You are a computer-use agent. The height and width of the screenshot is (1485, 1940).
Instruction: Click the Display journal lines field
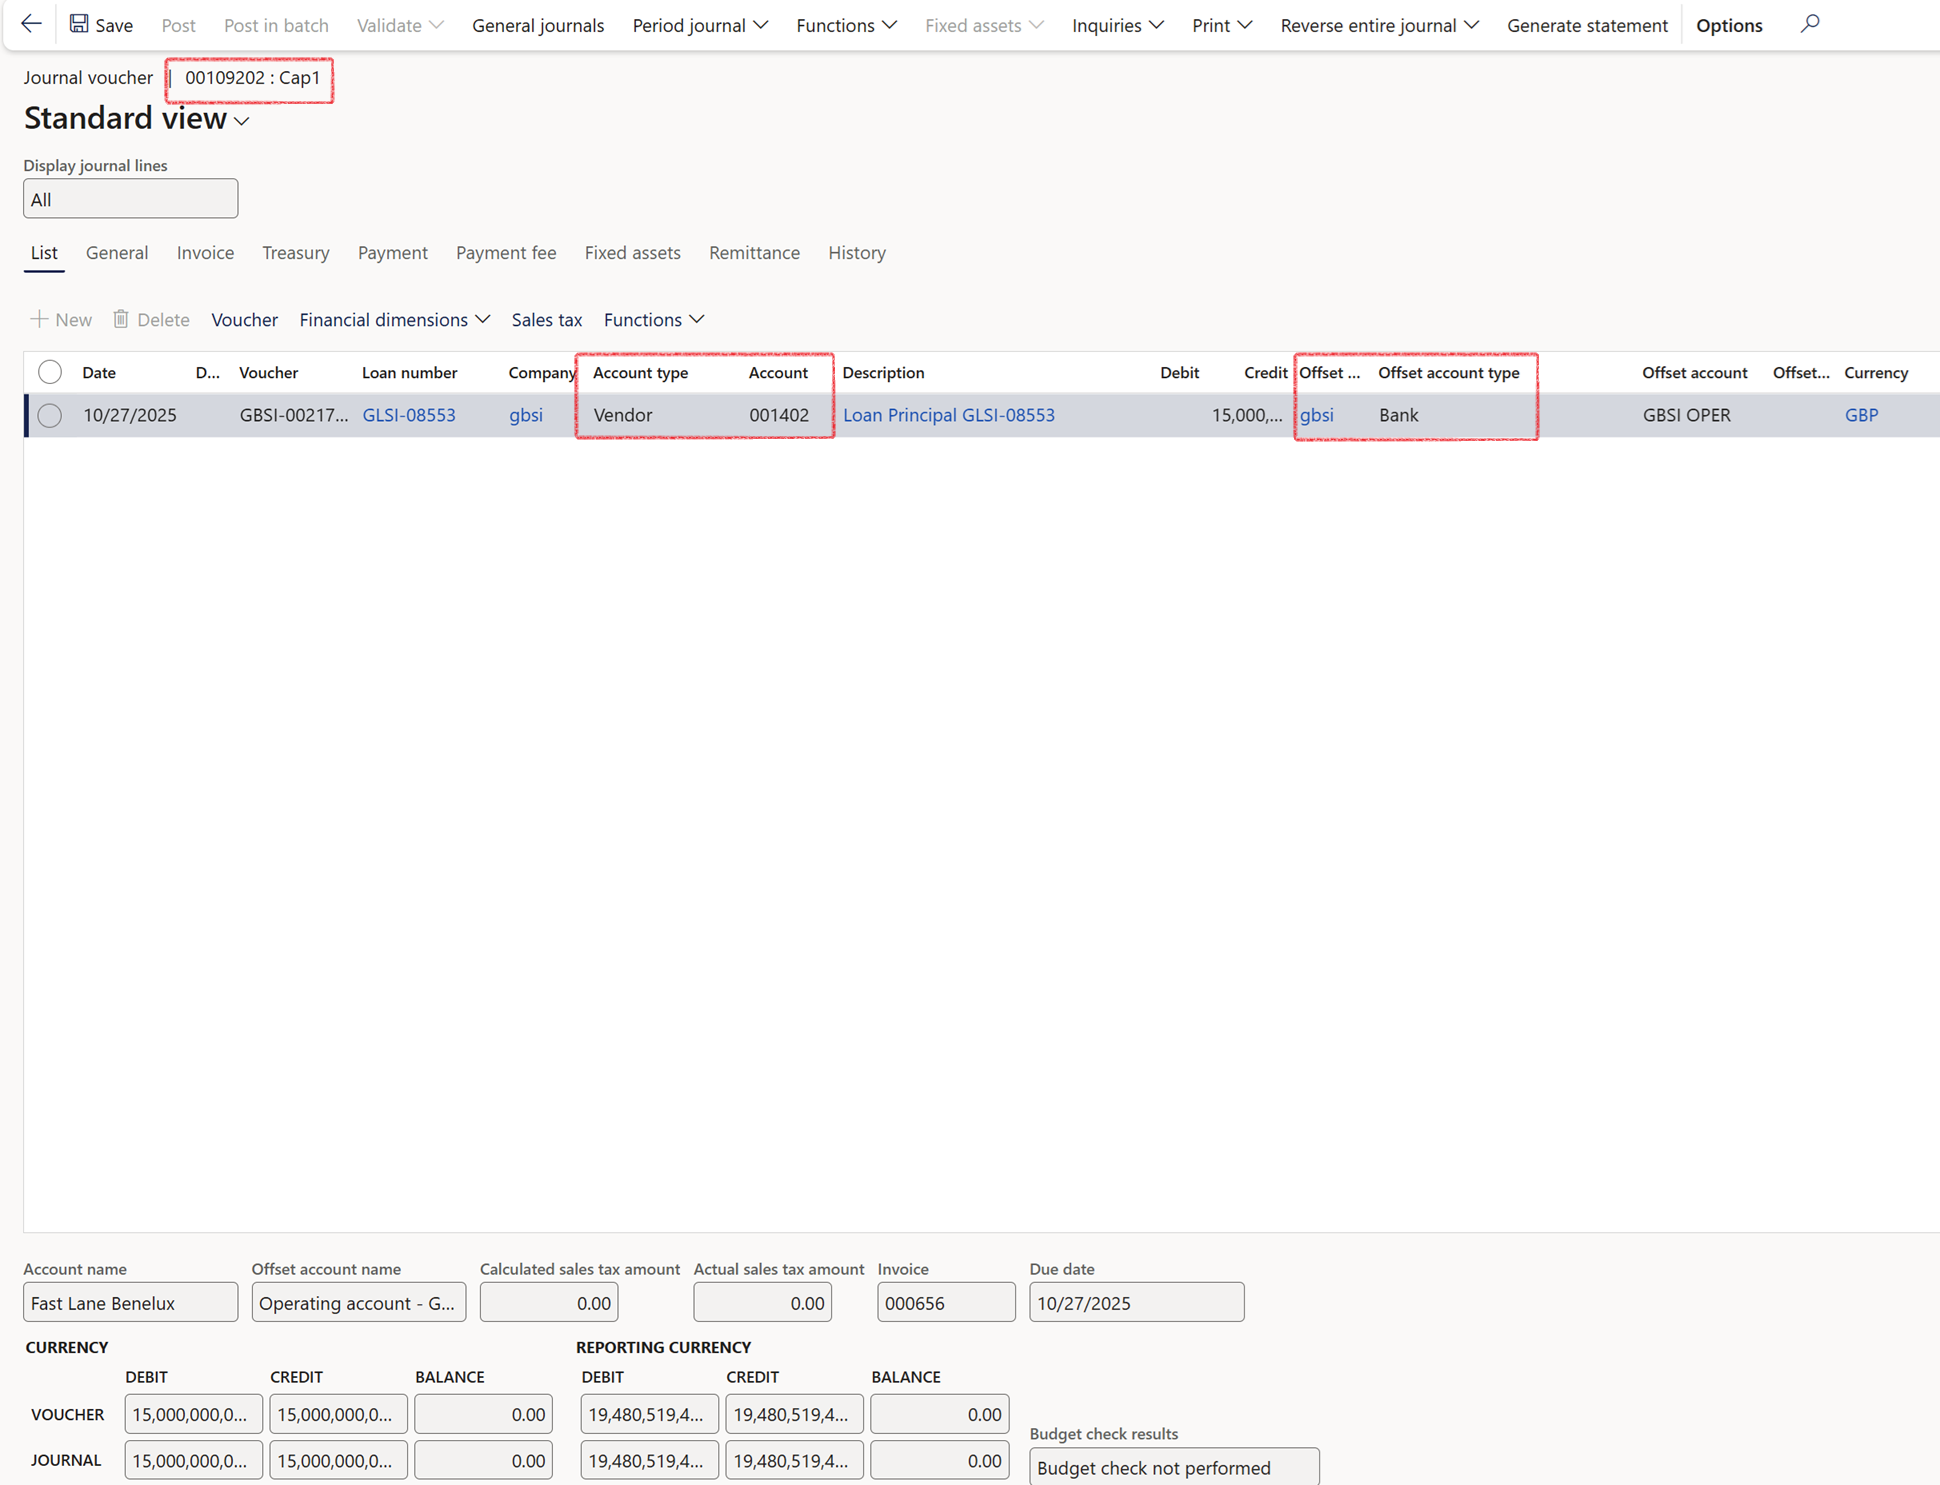[131, 199]
